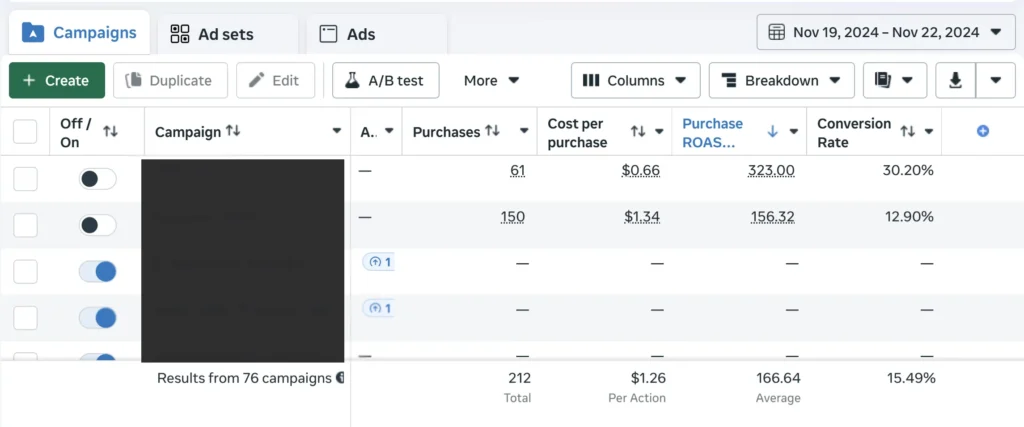Click the 323.00 ROAS value

click(771, 170)
